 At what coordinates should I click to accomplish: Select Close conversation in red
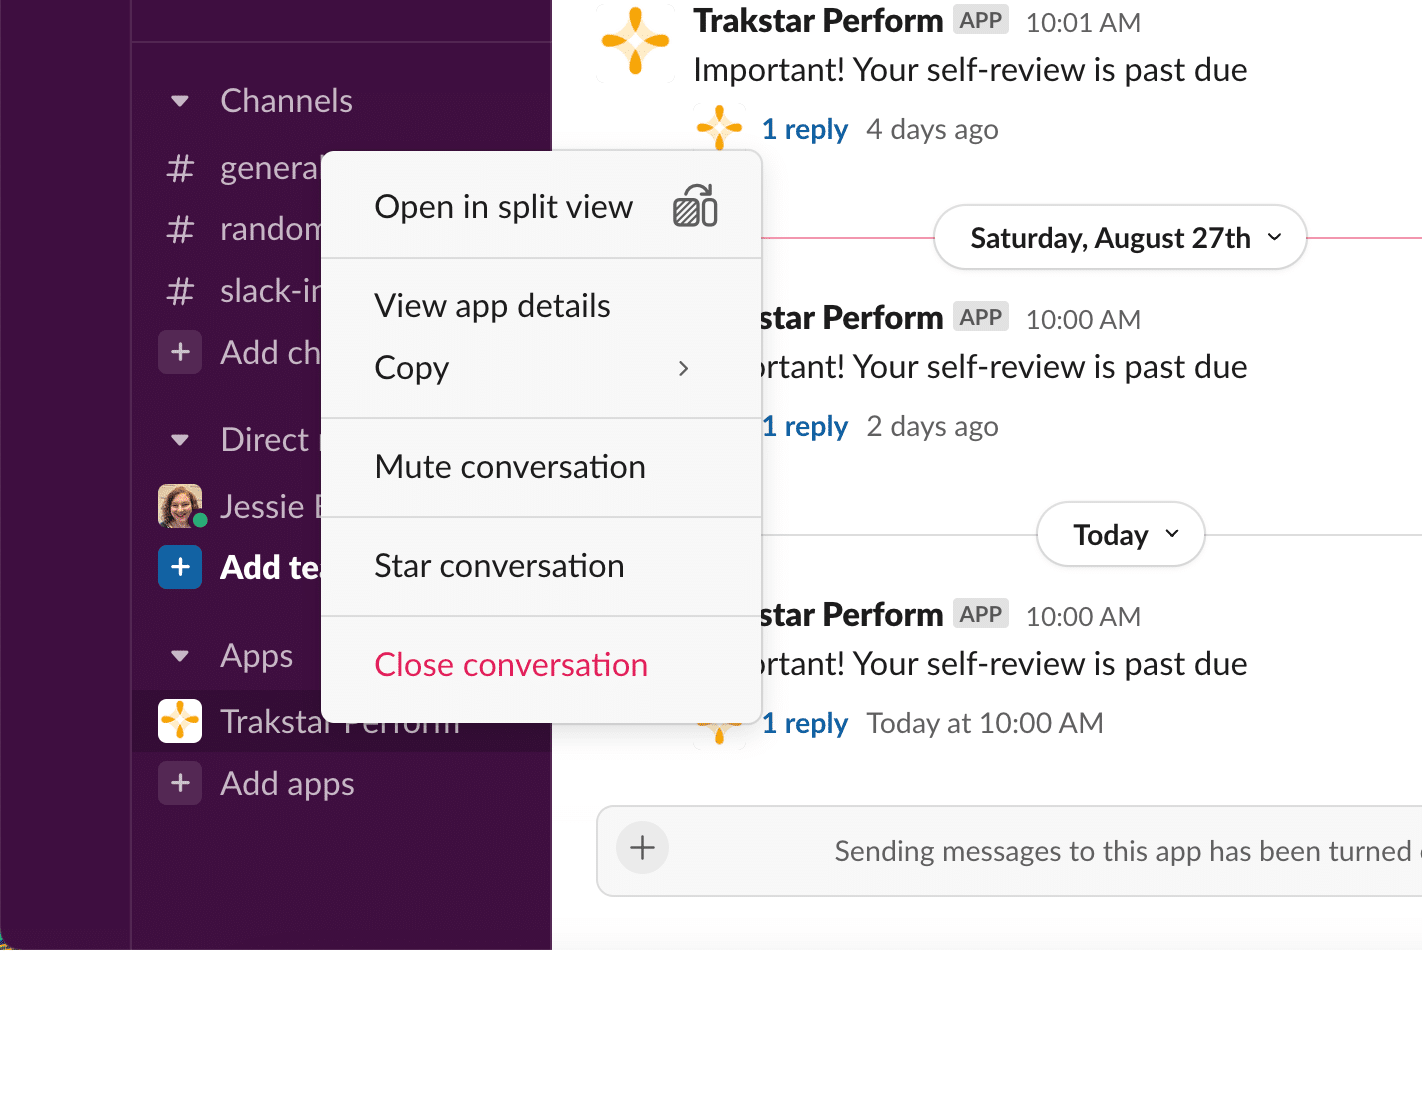(x=511, y=665)
